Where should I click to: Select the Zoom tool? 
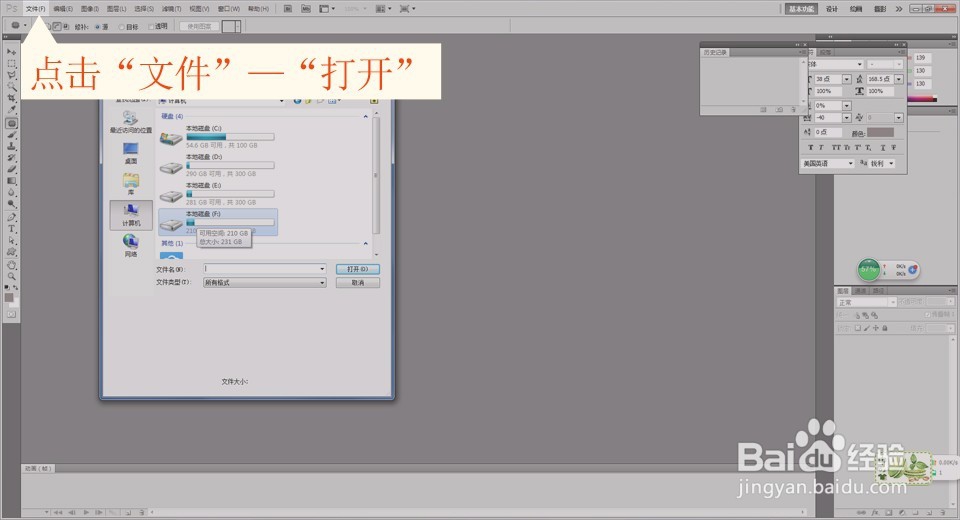coord(11,277)
